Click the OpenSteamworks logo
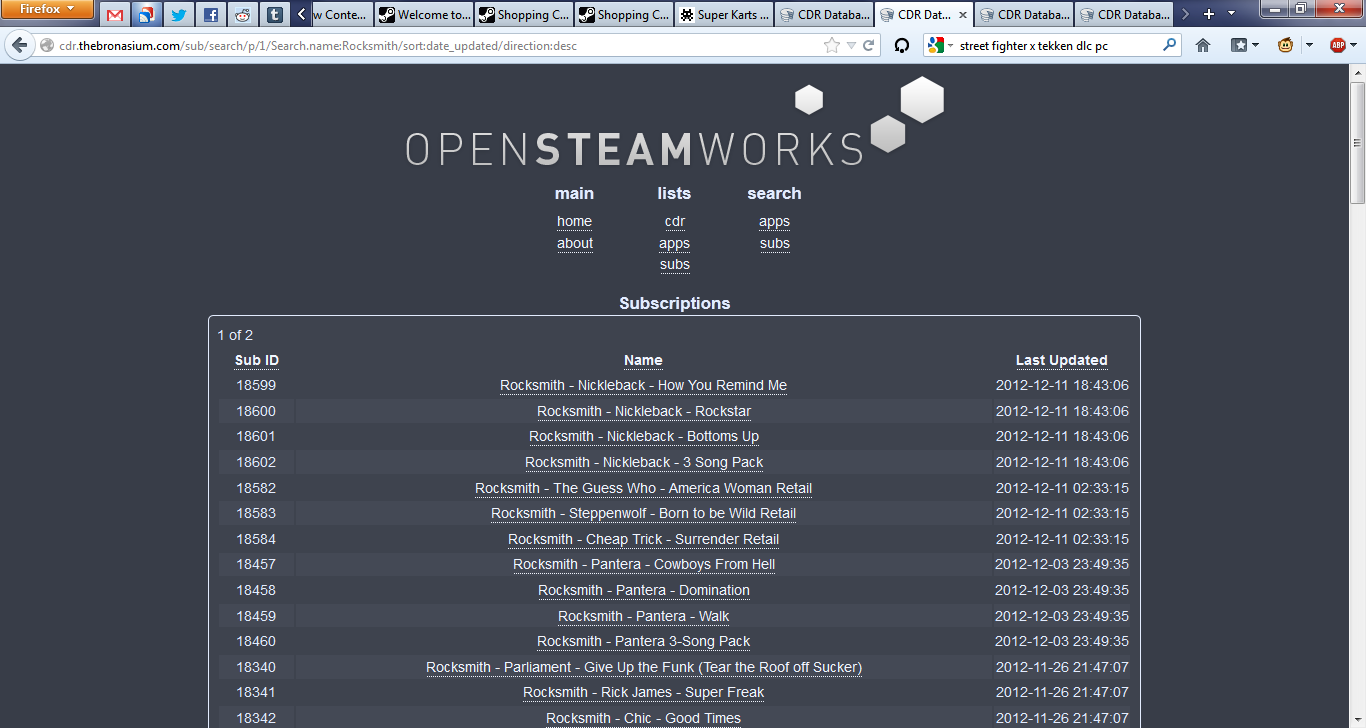1366x728 pixels. pyautogui.click(x=675, y=122)
